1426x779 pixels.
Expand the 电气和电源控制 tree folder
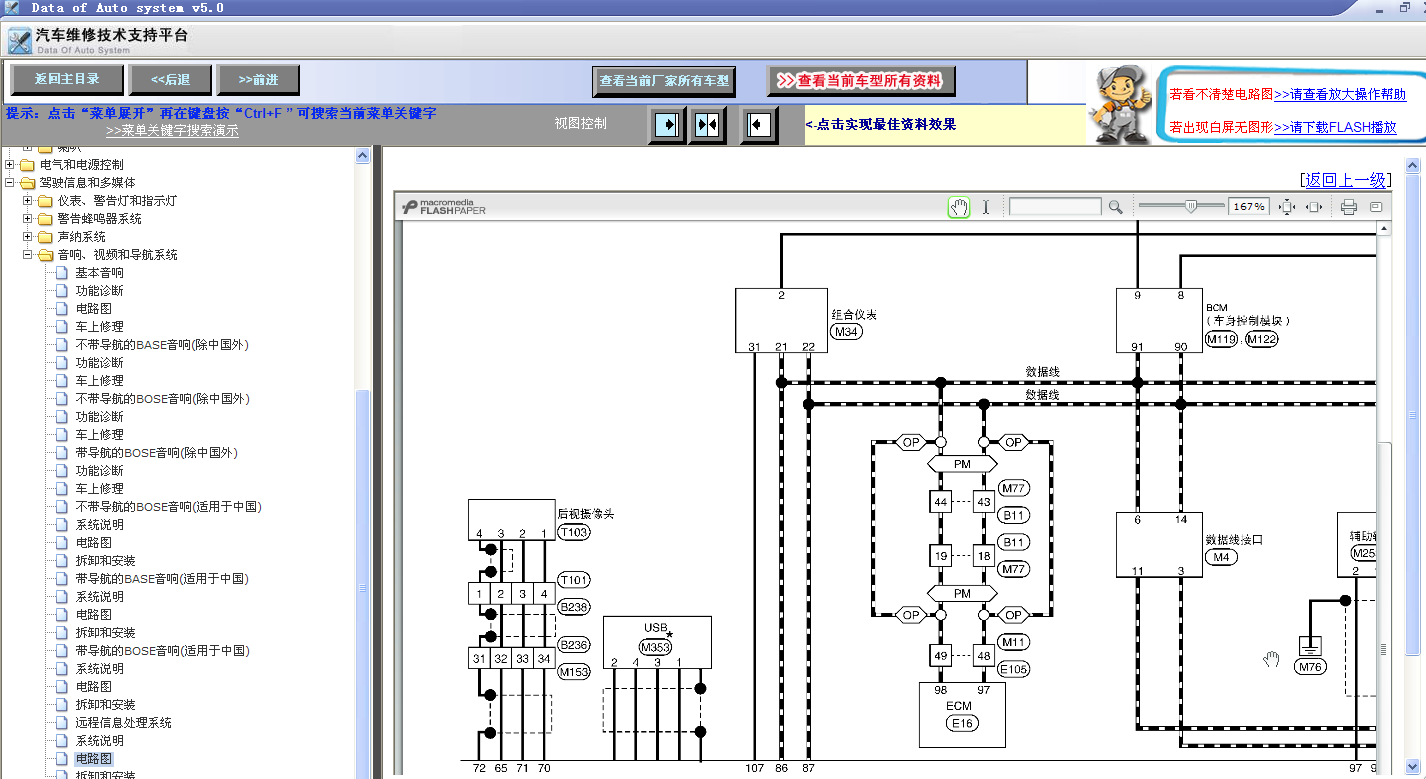(x=10, y=165)
